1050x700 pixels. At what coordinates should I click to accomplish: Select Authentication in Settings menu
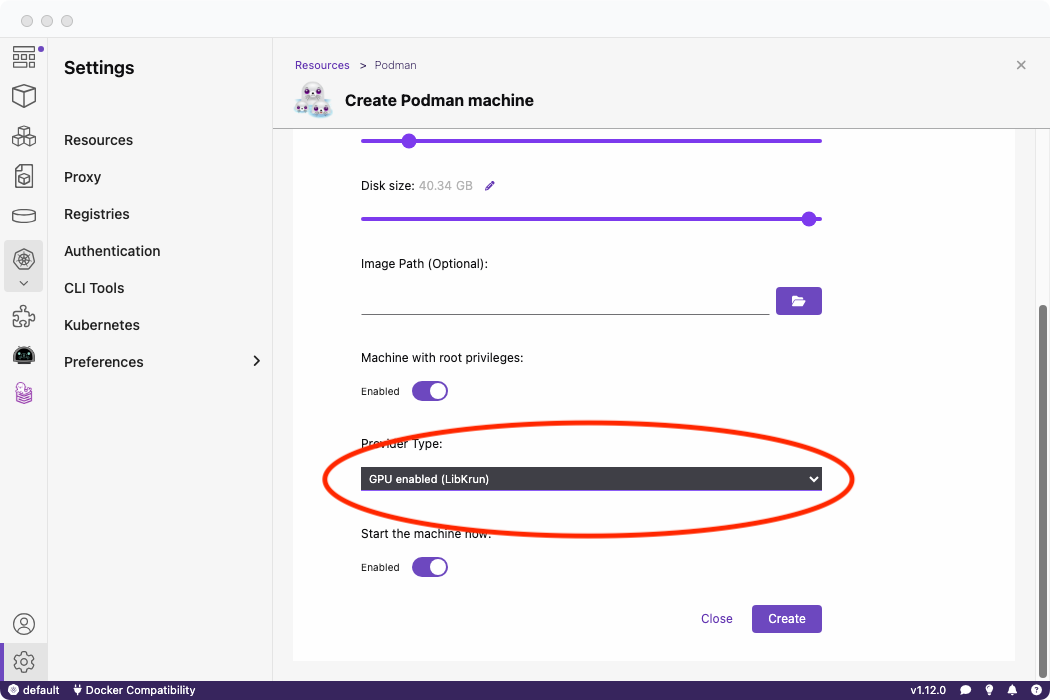(x=112, y=251)
